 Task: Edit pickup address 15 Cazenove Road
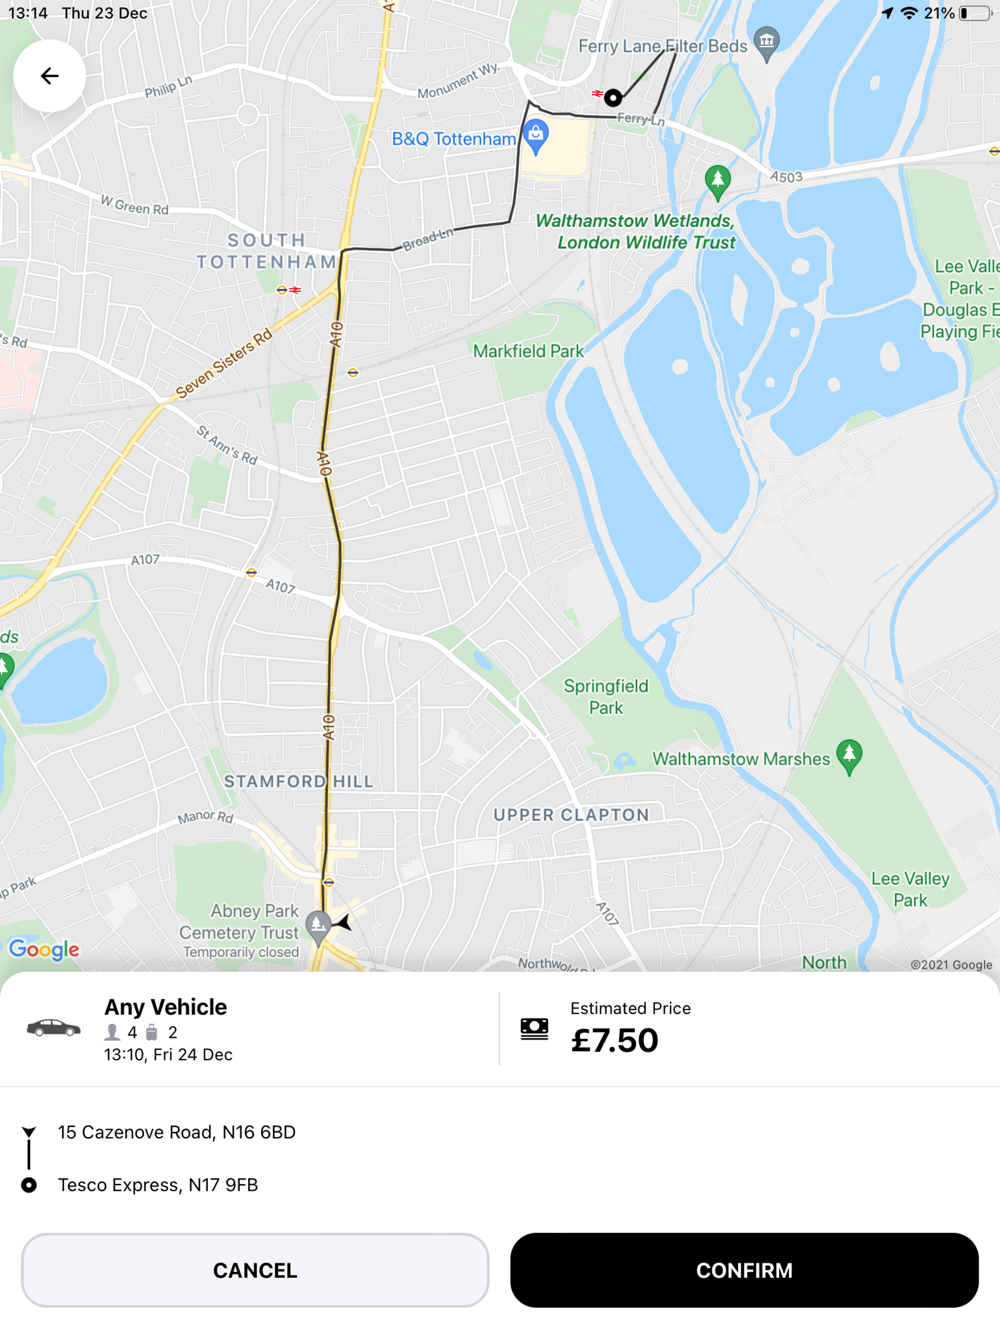177,1132
